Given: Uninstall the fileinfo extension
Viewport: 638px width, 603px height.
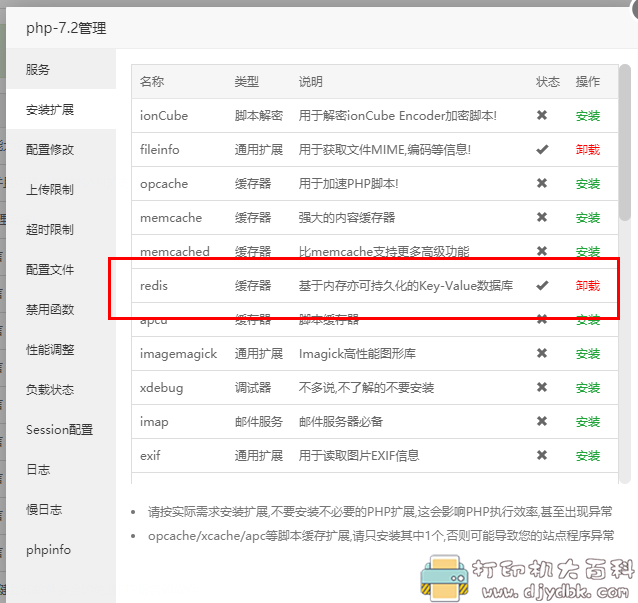Looking at the screenshot, I should (x=588, y=150).
